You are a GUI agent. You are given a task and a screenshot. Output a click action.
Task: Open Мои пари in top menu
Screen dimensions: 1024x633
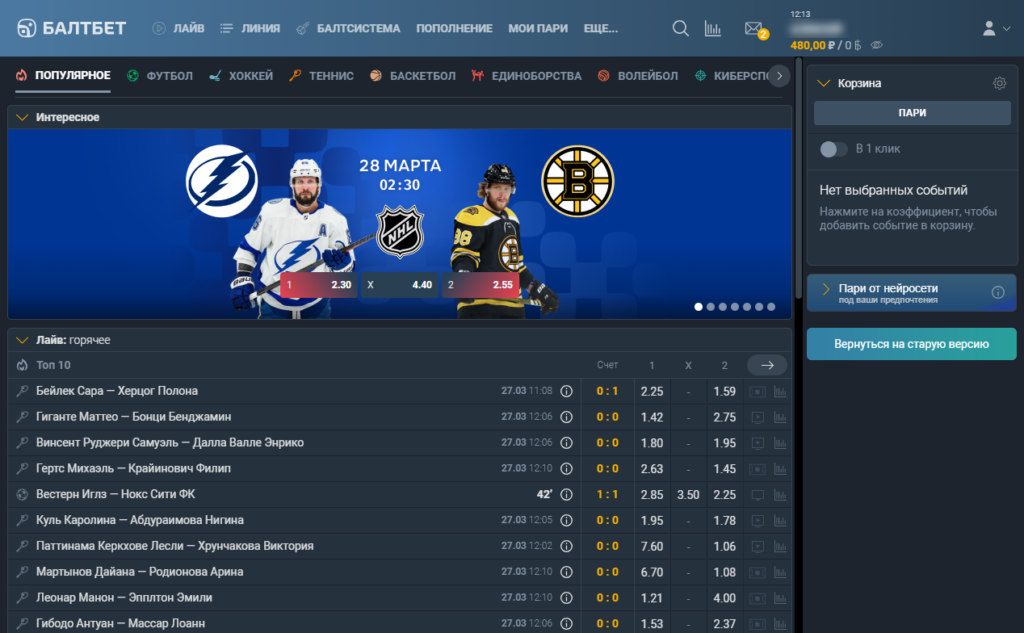[x=538, y=29]
